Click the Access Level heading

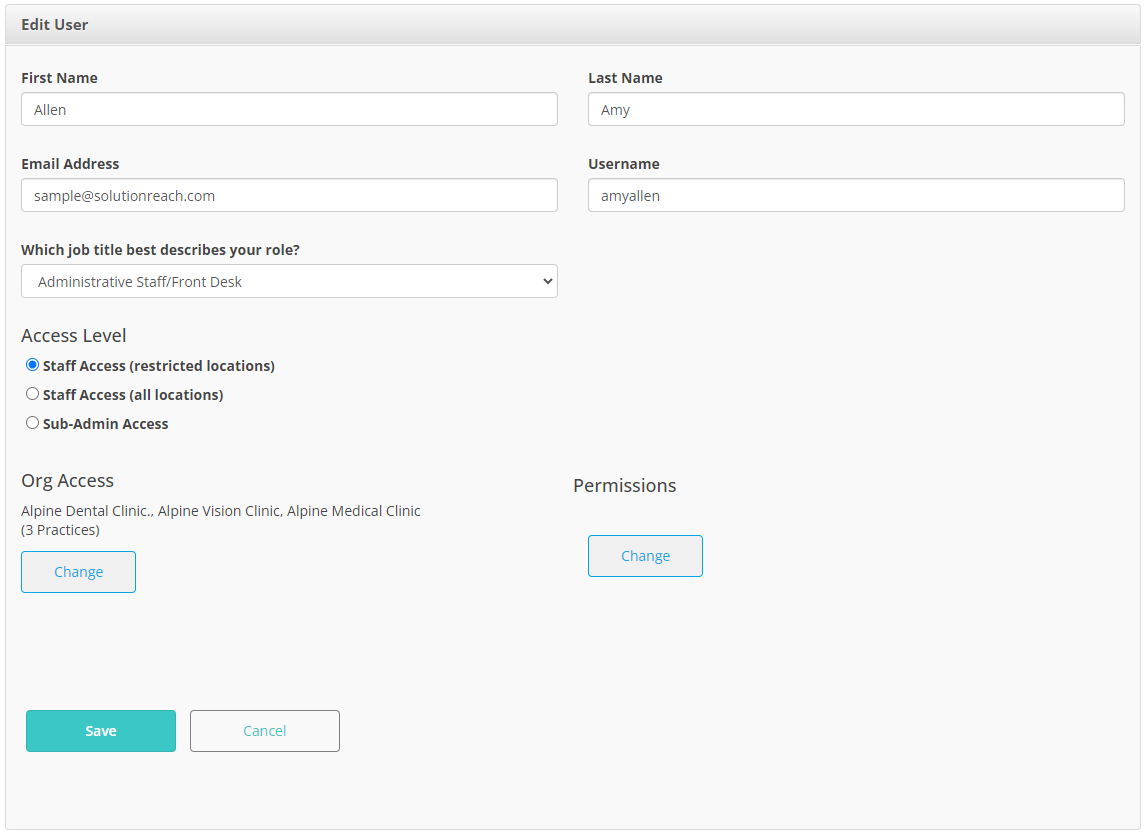(74, 336)
